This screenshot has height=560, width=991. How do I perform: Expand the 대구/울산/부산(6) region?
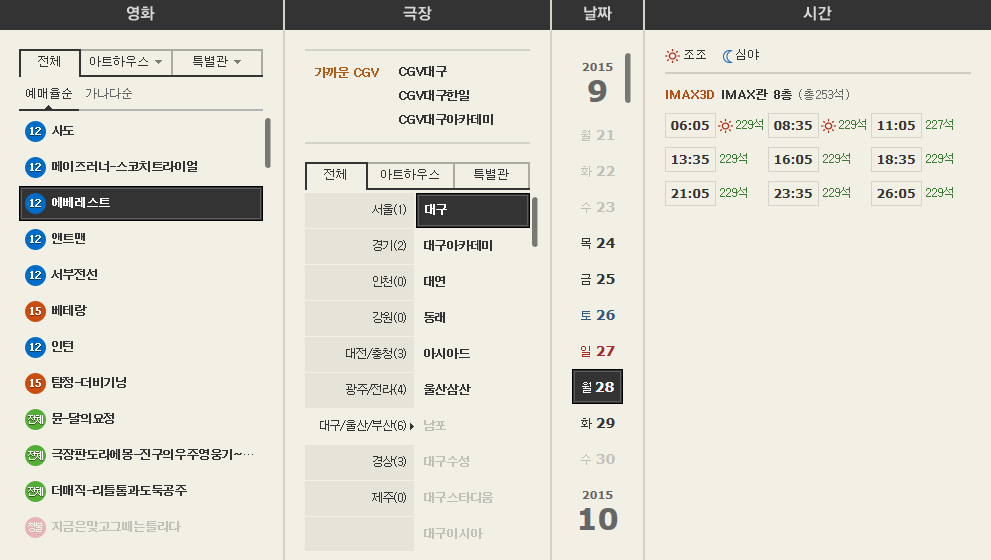click(x=360, y=425)
